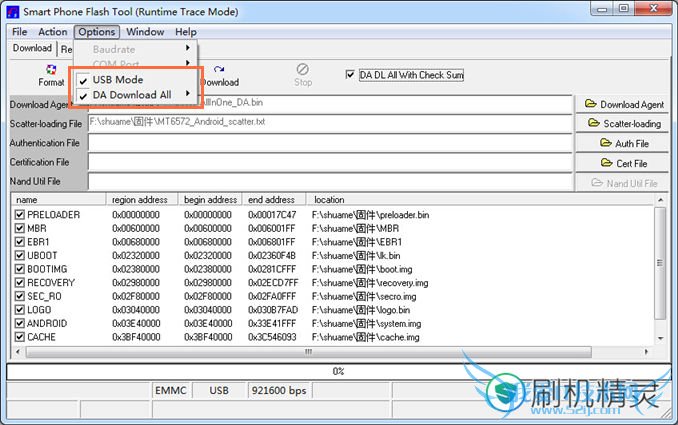Click the Auth File folder icon
Viewport: 678px width, 425px height.
coord(606,143)
